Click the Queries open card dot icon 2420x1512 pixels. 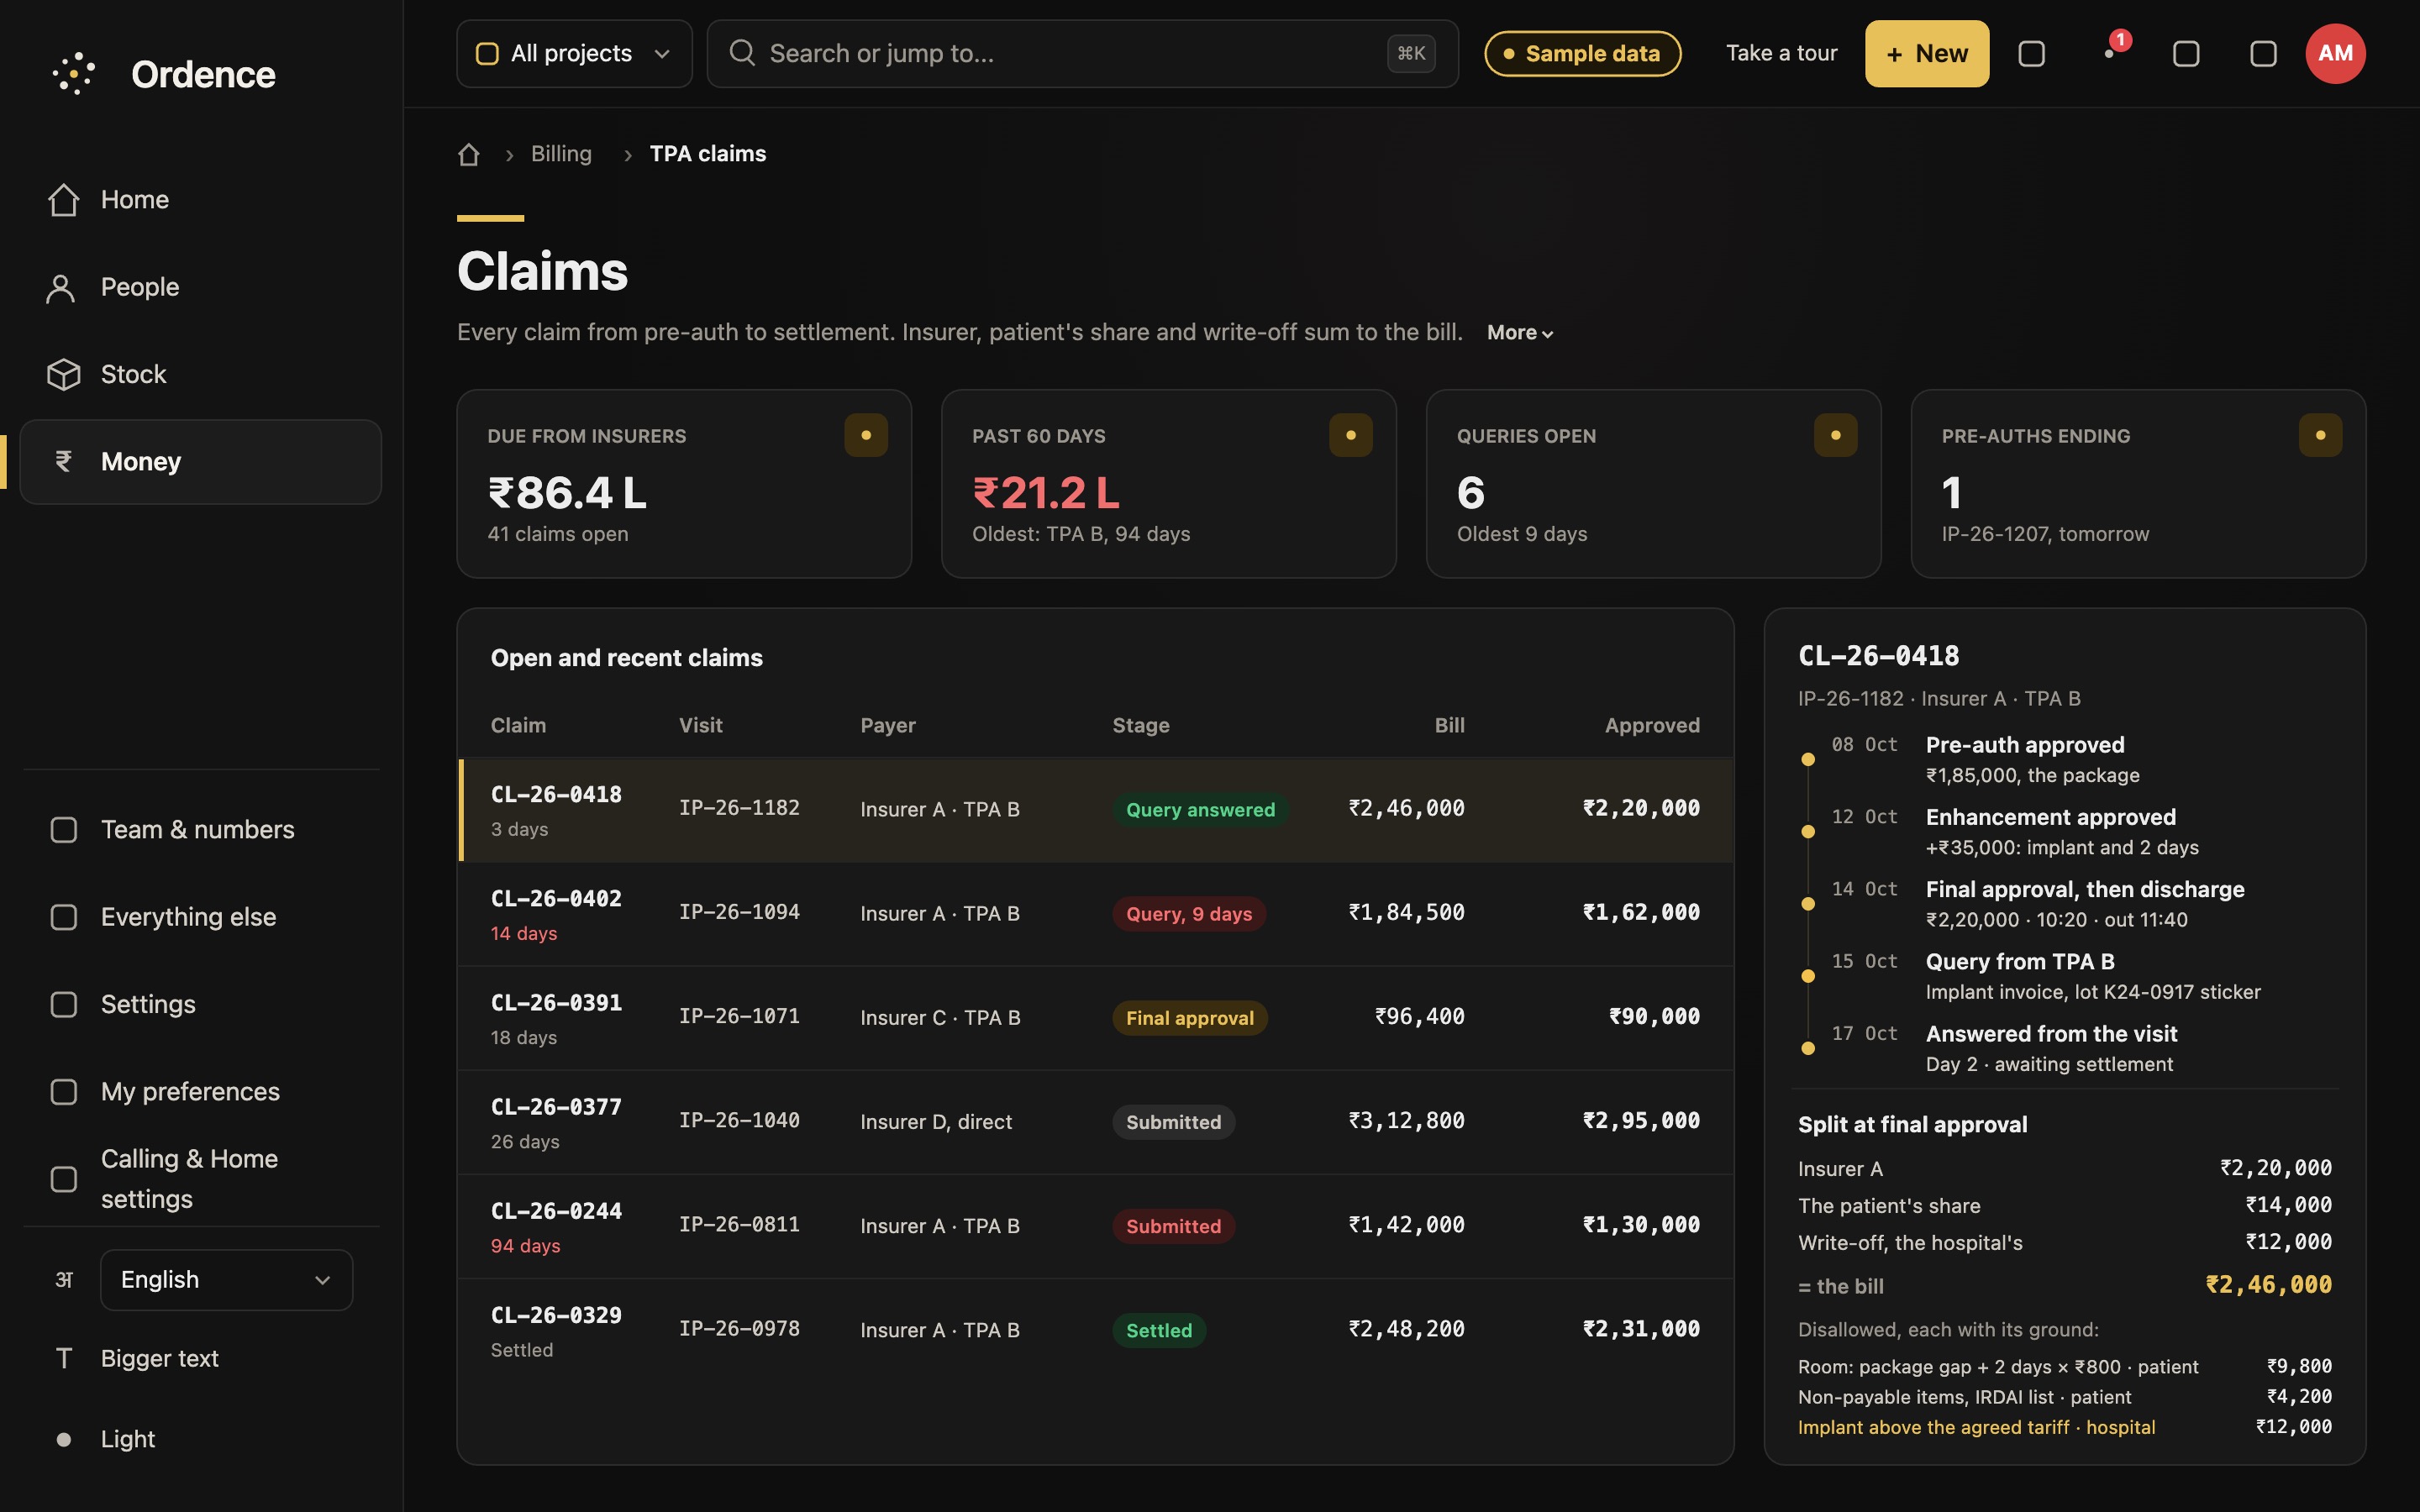click(1835, 435)
